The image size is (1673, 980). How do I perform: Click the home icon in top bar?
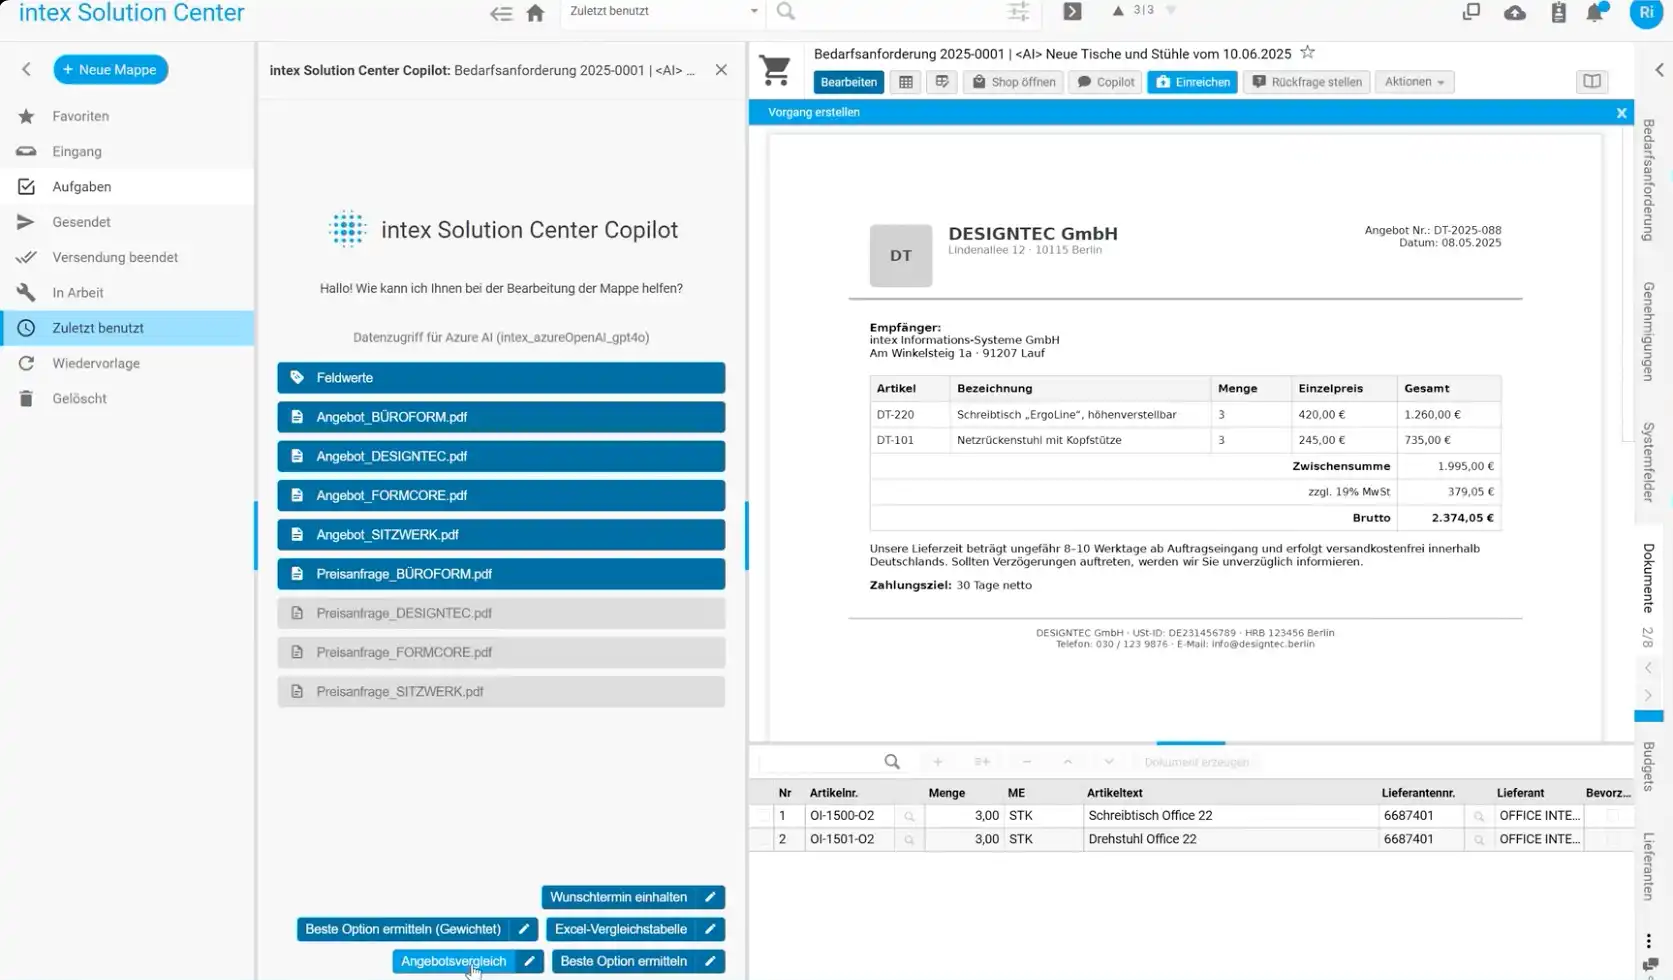pos(535,13)
